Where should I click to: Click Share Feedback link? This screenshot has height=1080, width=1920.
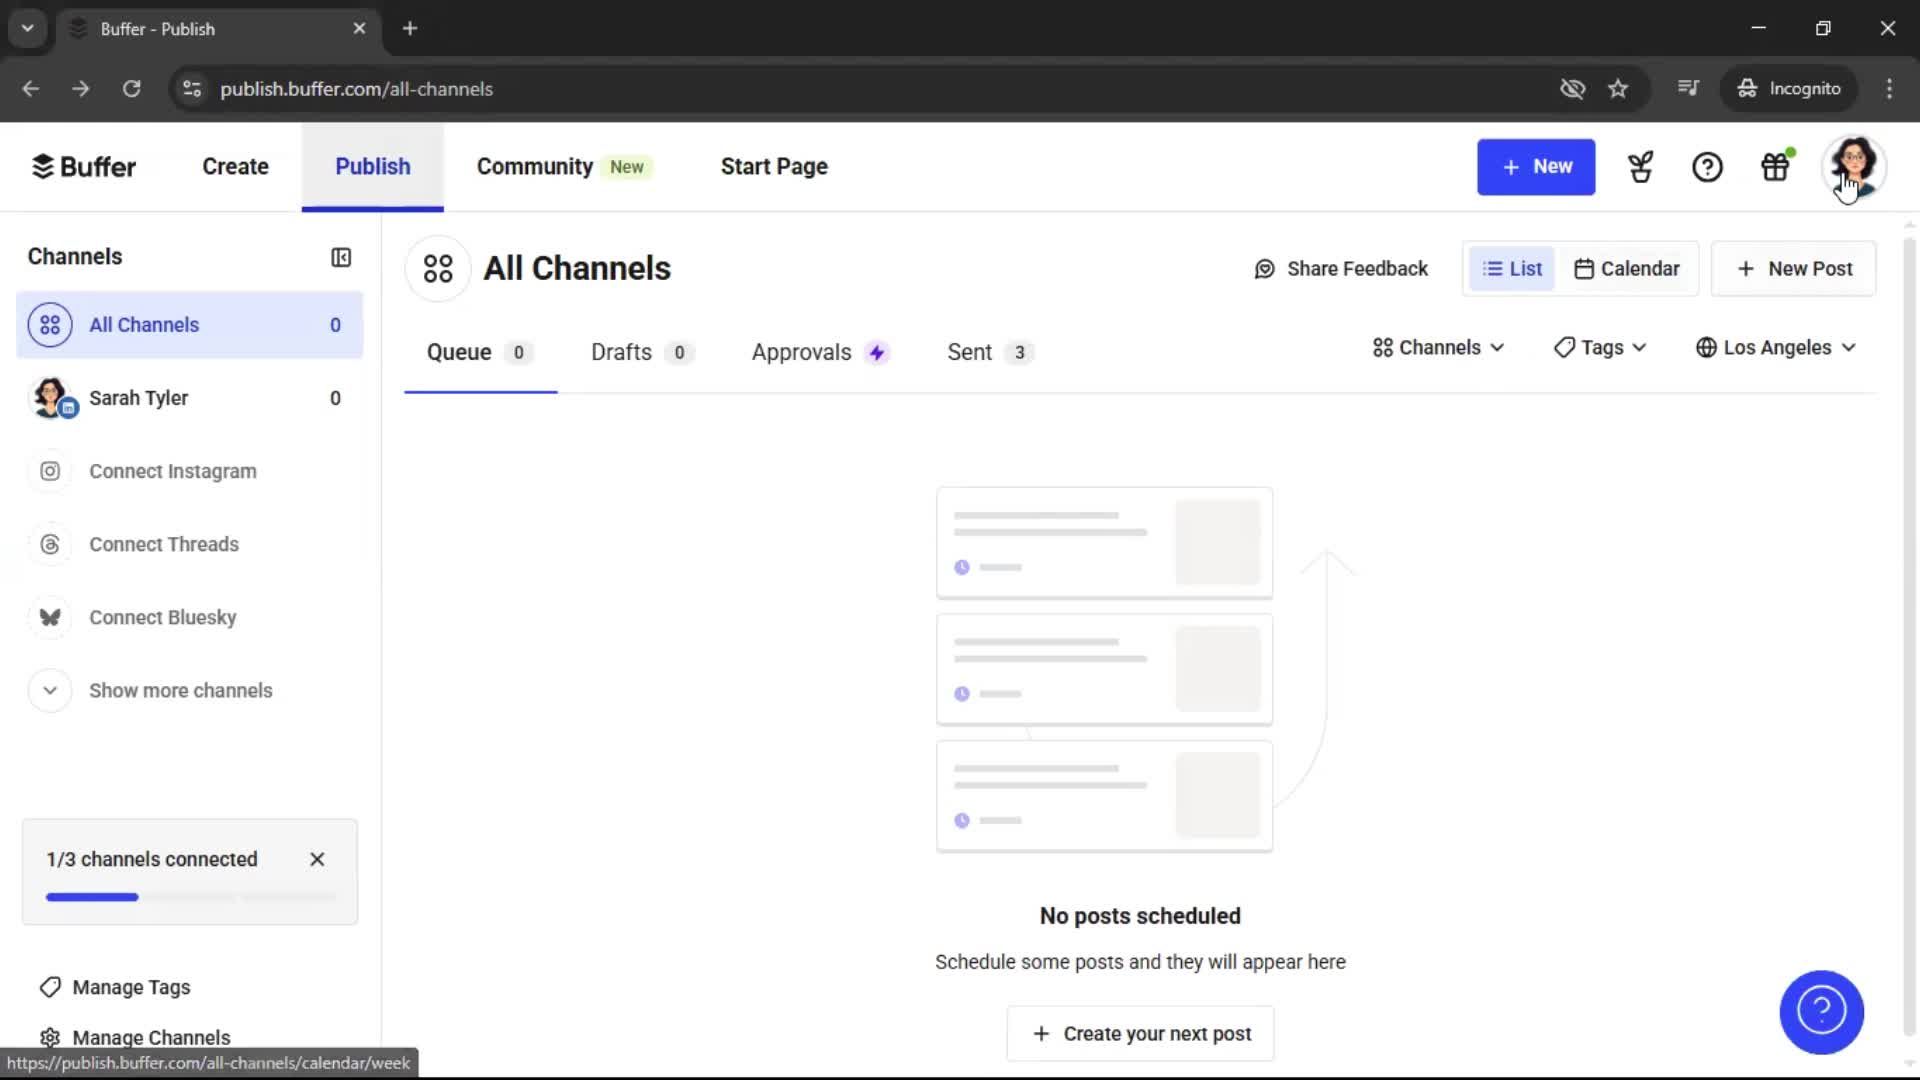coord(1340,268)
